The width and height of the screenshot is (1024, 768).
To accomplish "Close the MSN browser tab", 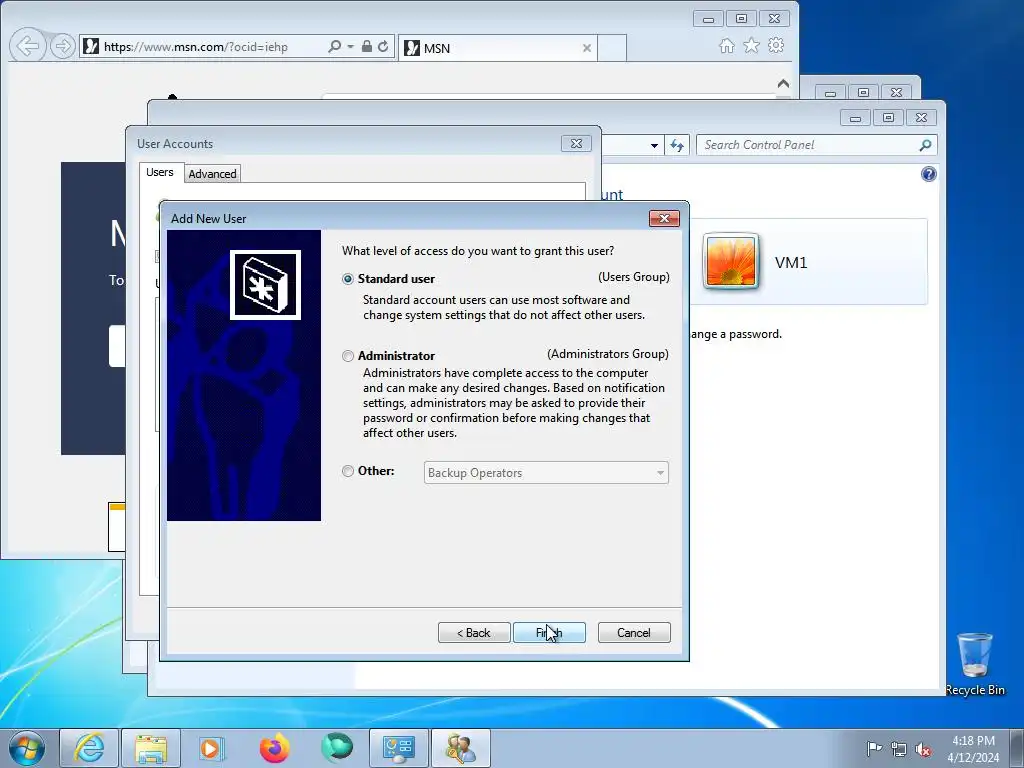I will (x=586, y=48).
